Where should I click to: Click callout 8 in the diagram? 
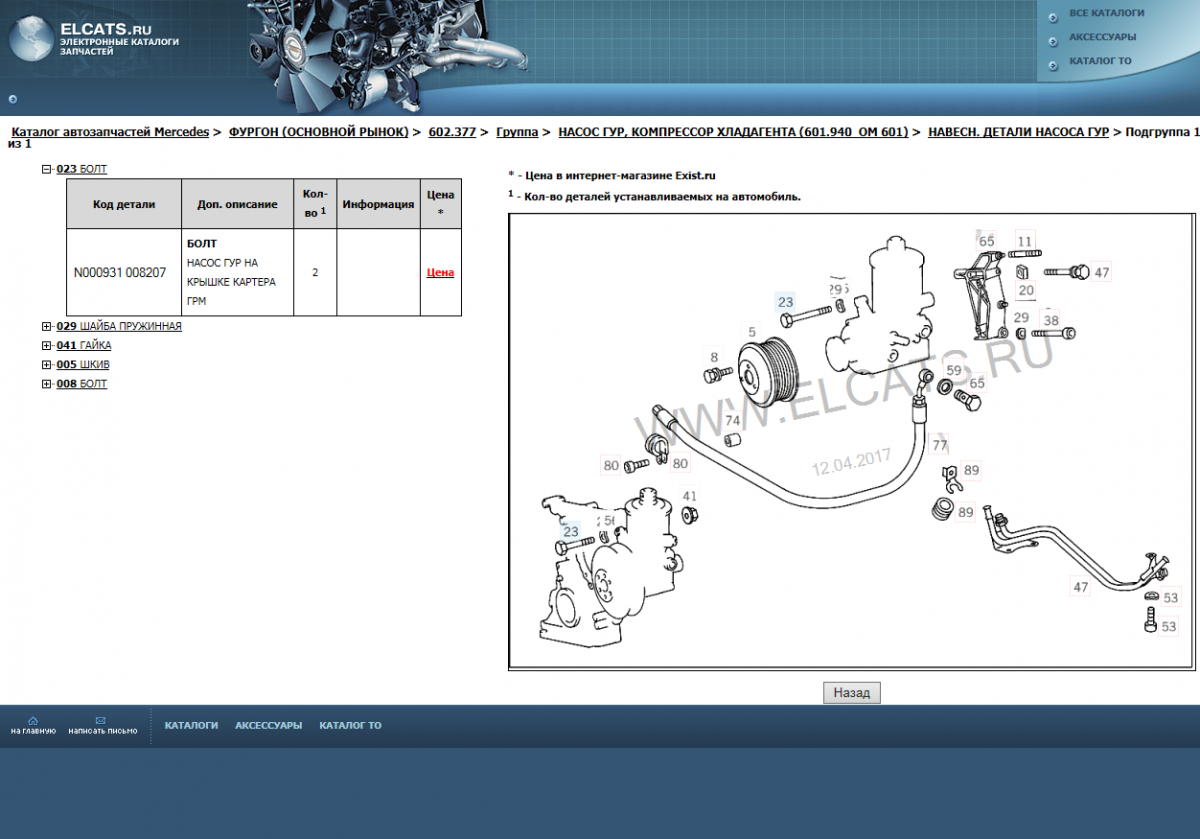714,357
